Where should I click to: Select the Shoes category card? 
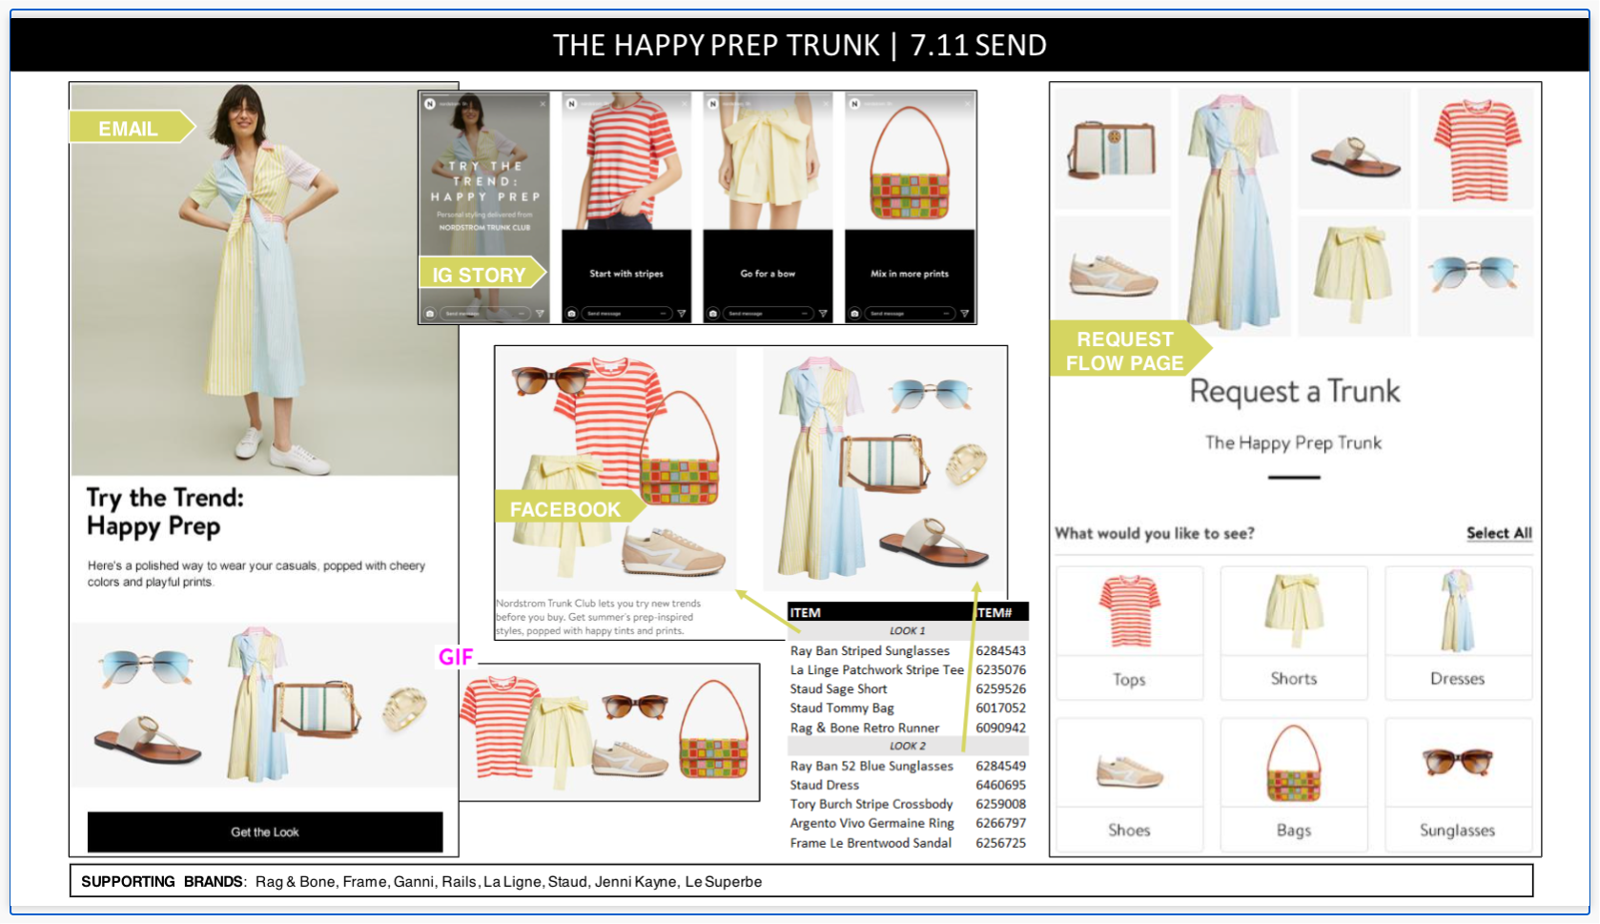coord(1130,785)
